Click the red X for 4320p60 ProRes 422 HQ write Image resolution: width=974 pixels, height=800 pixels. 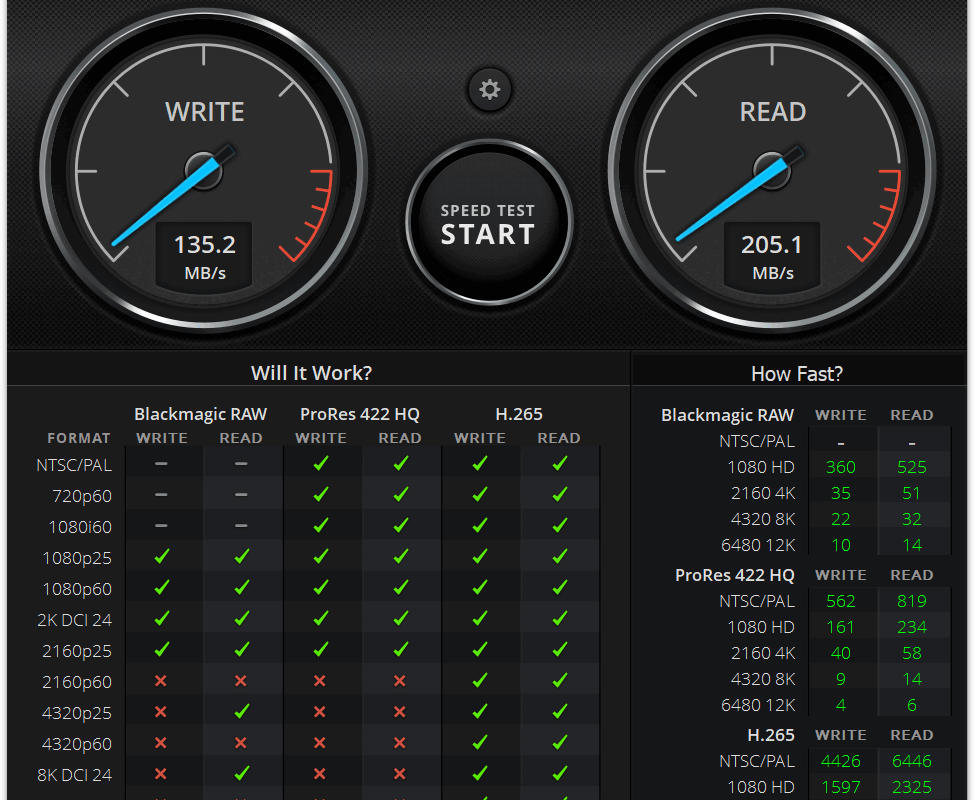coord(320,743)
